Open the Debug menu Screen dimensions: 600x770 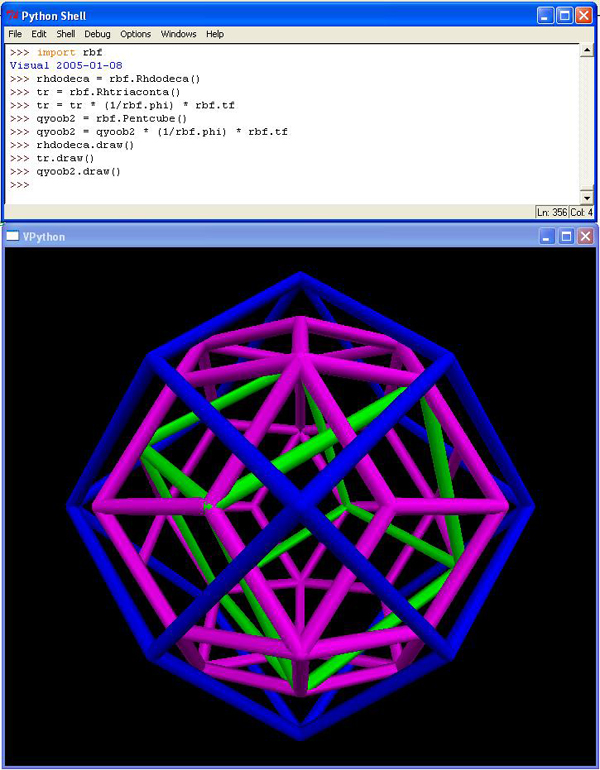pos(97,34)
